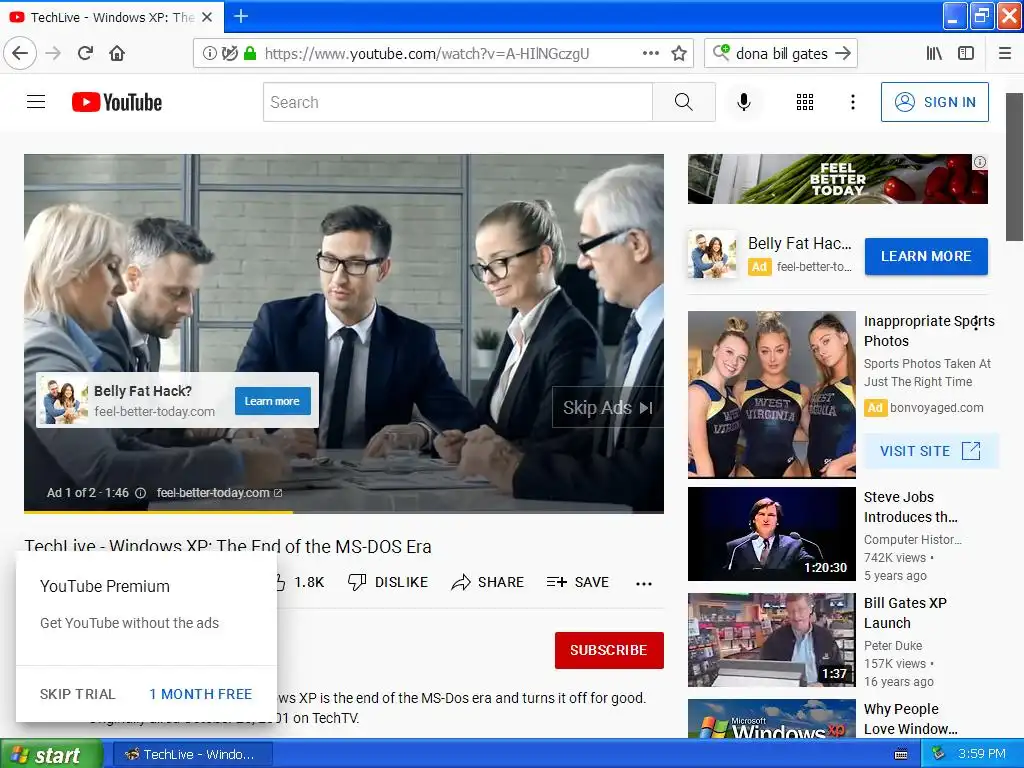Click the 1.8K like count
1024x768 pixels.
tap(309, 582)
